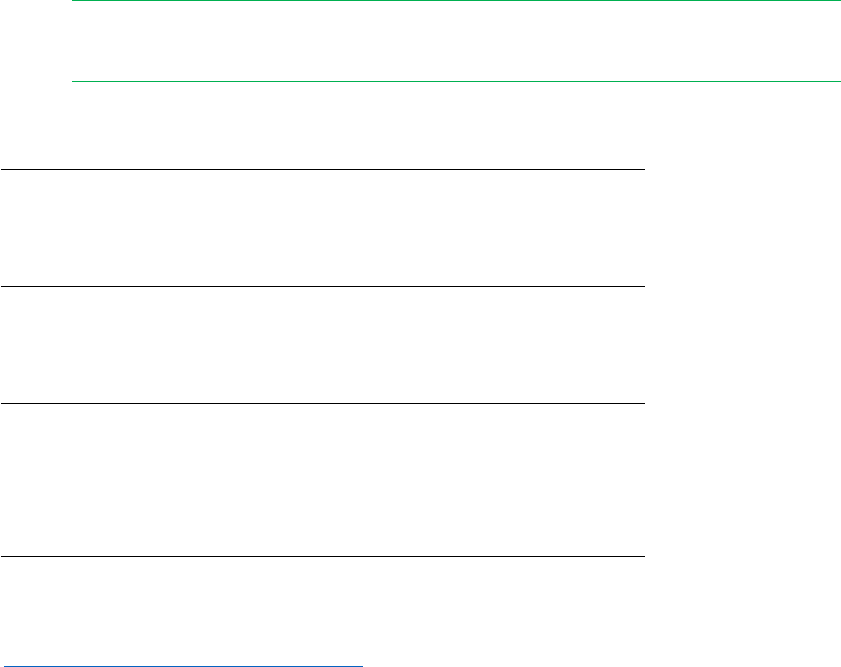Click the right end of the first black rule
The width and height of the screenshot is (841, 667).
(643, 170)
